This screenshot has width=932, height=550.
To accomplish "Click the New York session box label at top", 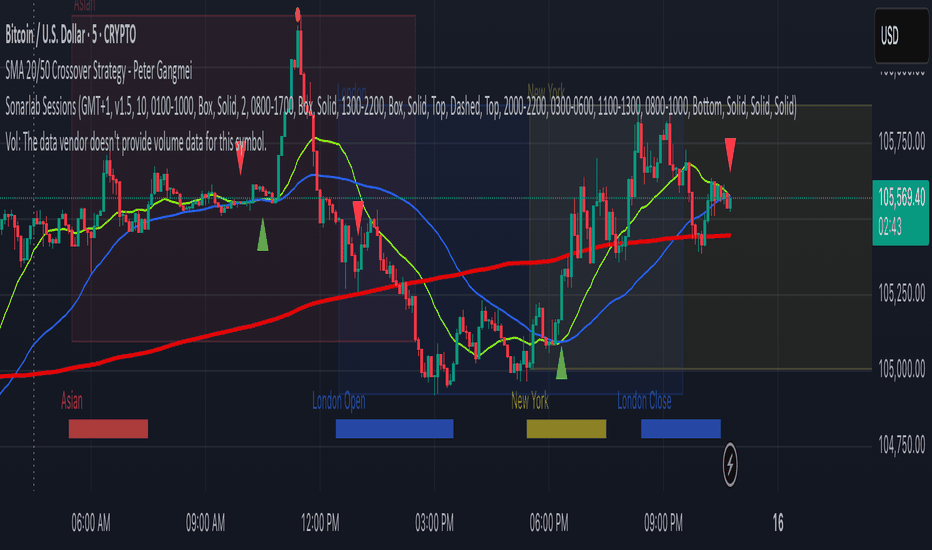I will coord(546,92).
